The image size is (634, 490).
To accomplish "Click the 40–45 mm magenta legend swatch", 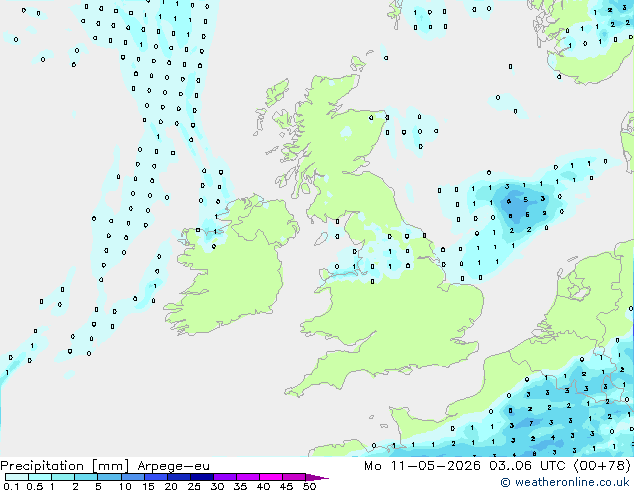I will pos(271,477).
